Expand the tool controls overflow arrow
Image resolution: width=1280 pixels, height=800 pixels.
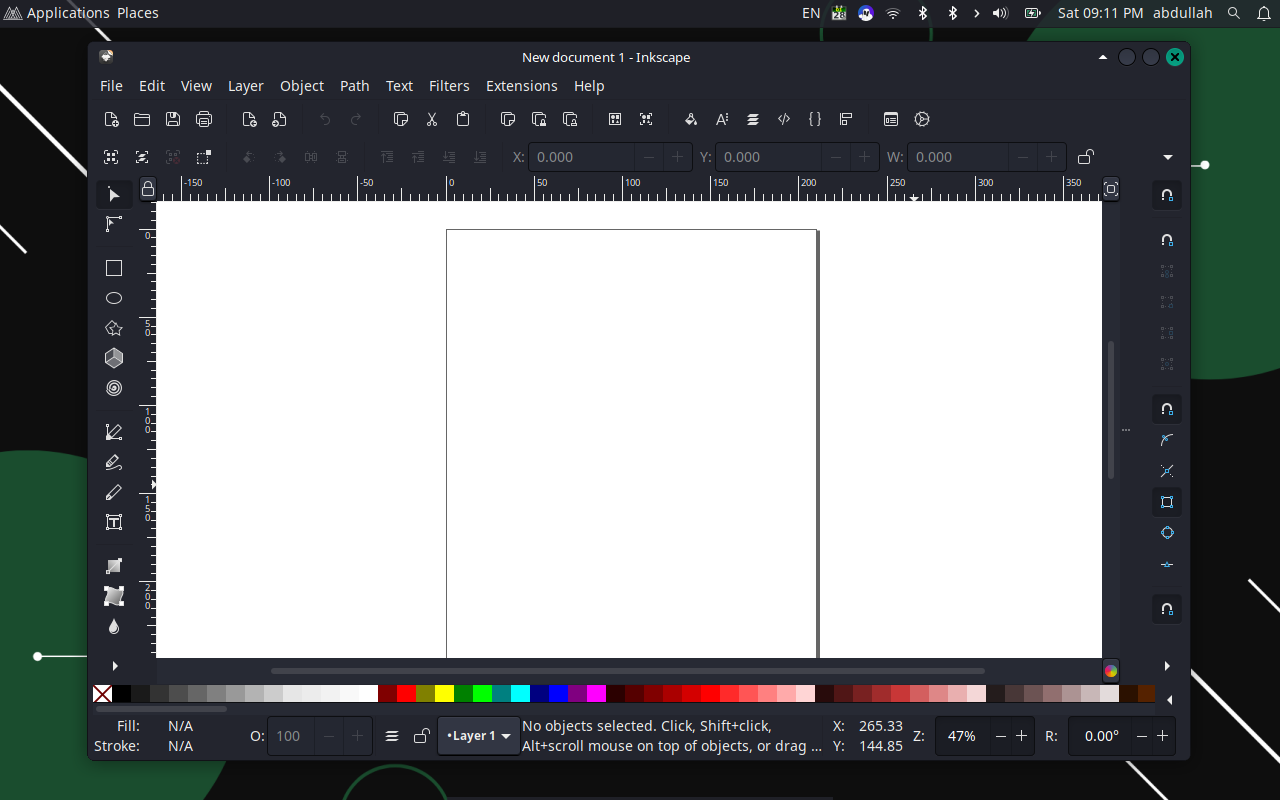coord(1167,157)
